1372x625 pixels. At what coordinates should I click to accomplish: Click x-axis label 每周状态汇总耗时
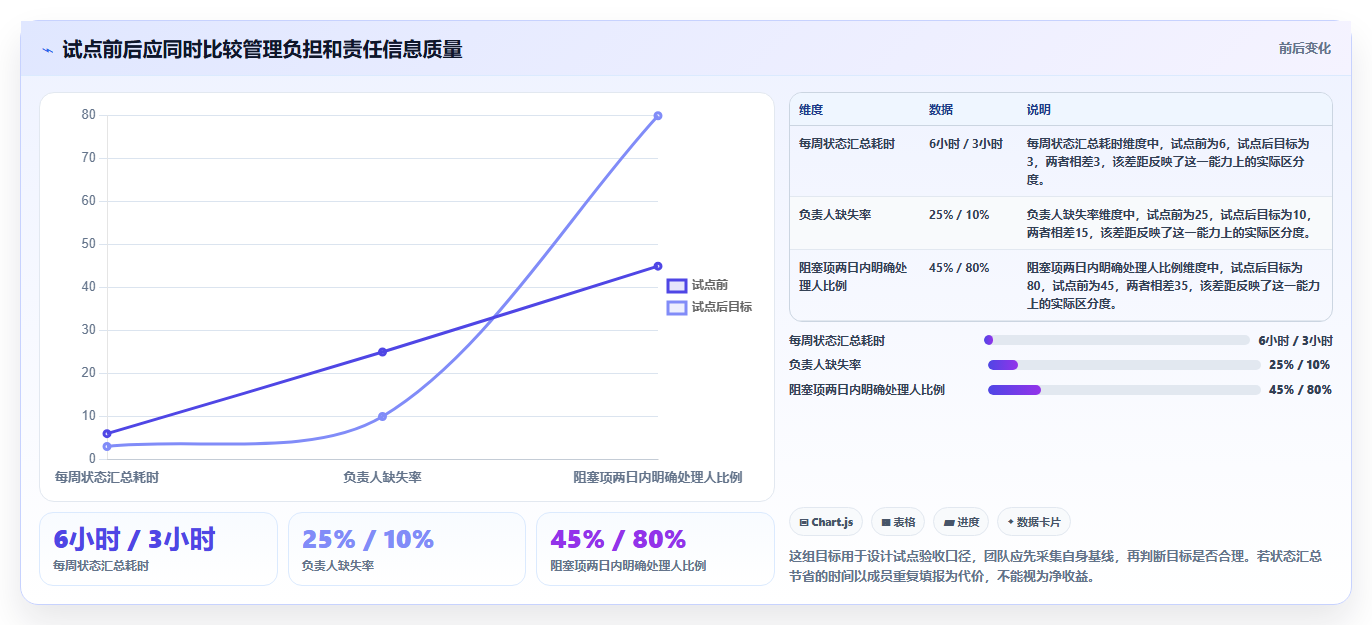click(x=107, y=477)
